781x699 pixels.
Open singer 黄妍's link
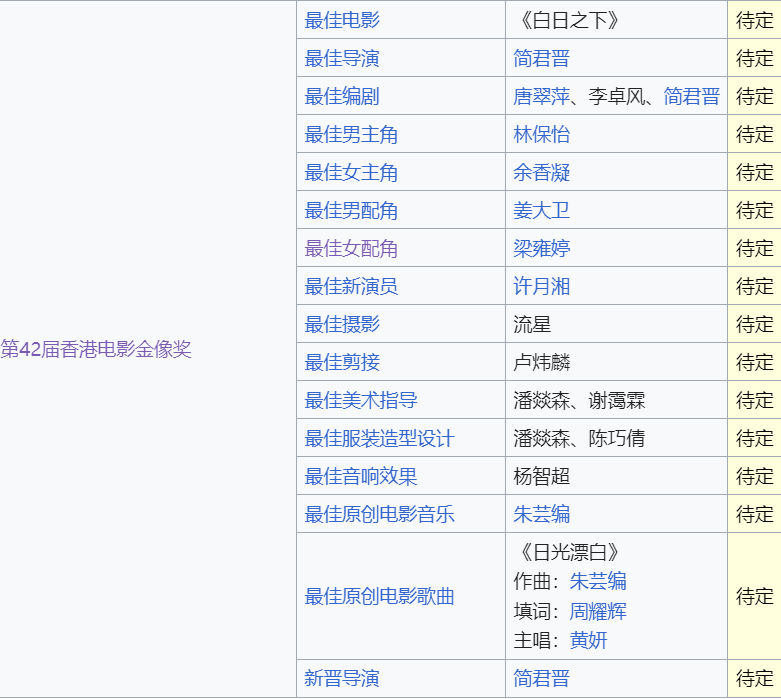[588, 640]
